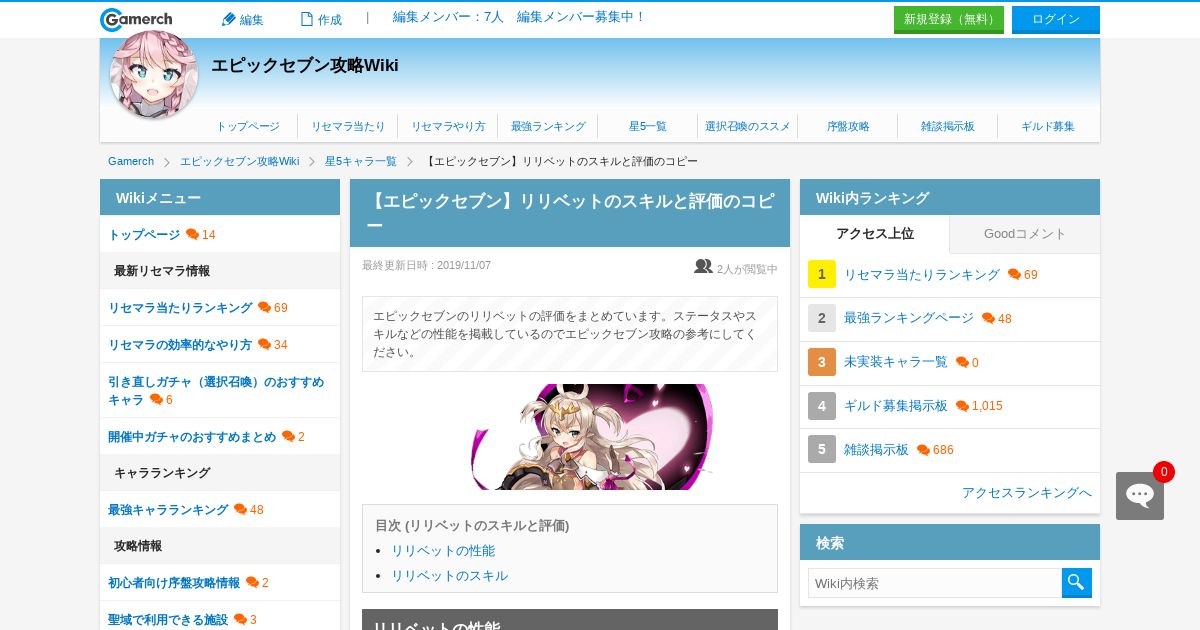This screenshot has height=630, width=1200.
Task: Click the Wiki内検索 input field
Action: (935, 583)
